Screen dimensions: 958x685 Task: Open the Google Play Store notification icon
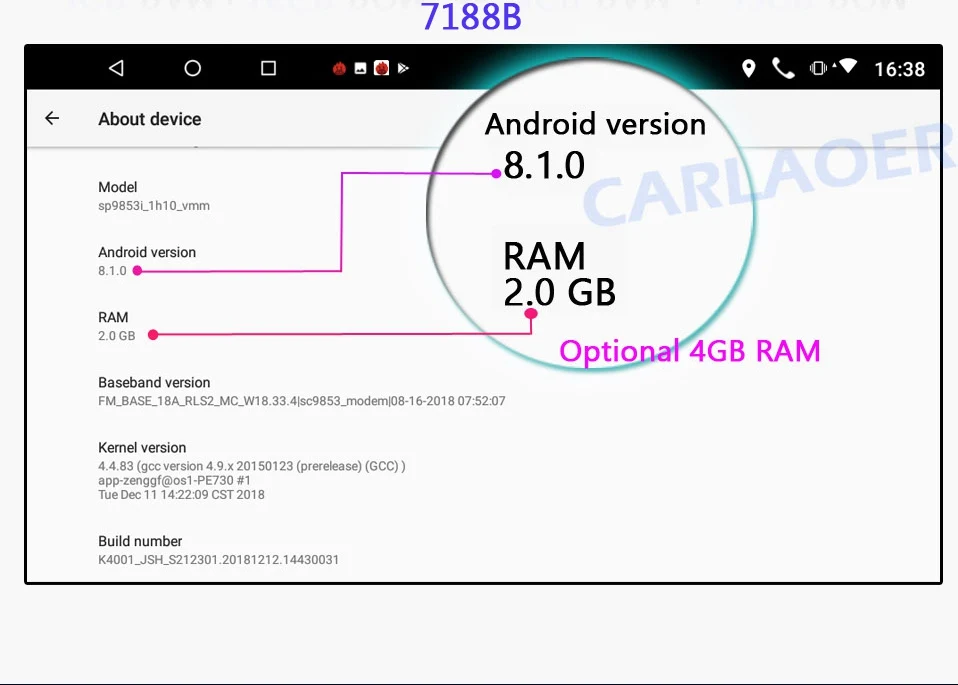404,67
